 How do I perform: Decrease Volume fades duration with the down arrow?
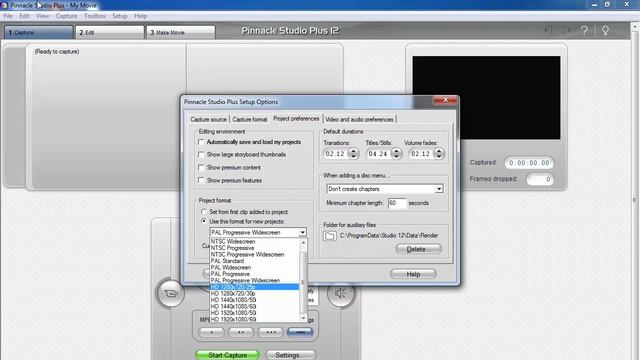(439, 157)
